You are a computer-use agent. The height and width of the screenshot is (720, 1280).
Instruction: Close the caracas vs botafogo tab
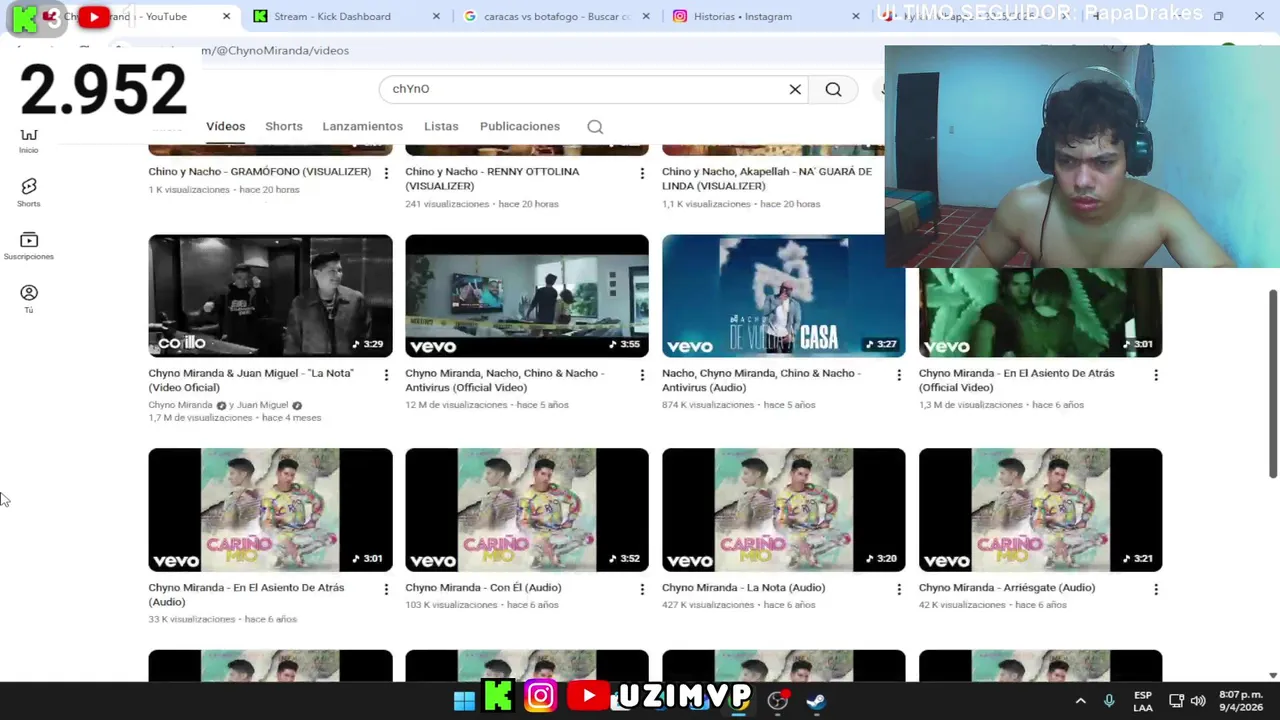(646, 16)
